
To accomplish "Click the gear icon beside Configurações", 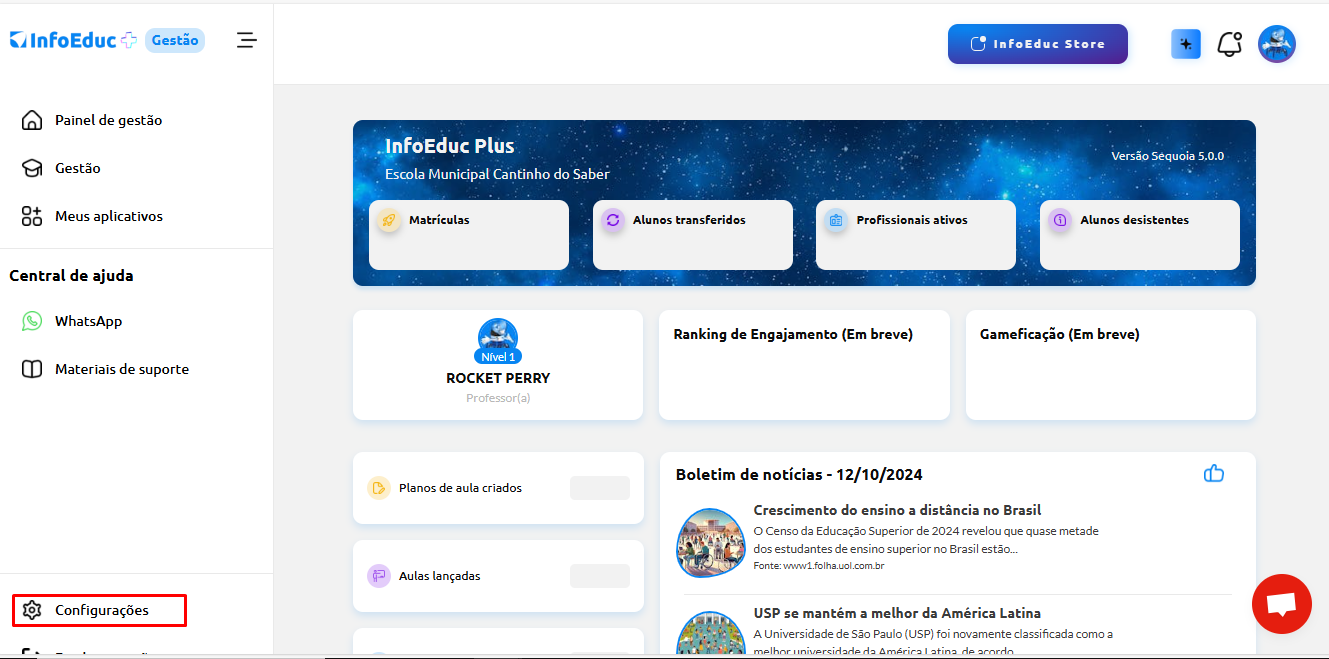I will [x=32, y=610].
